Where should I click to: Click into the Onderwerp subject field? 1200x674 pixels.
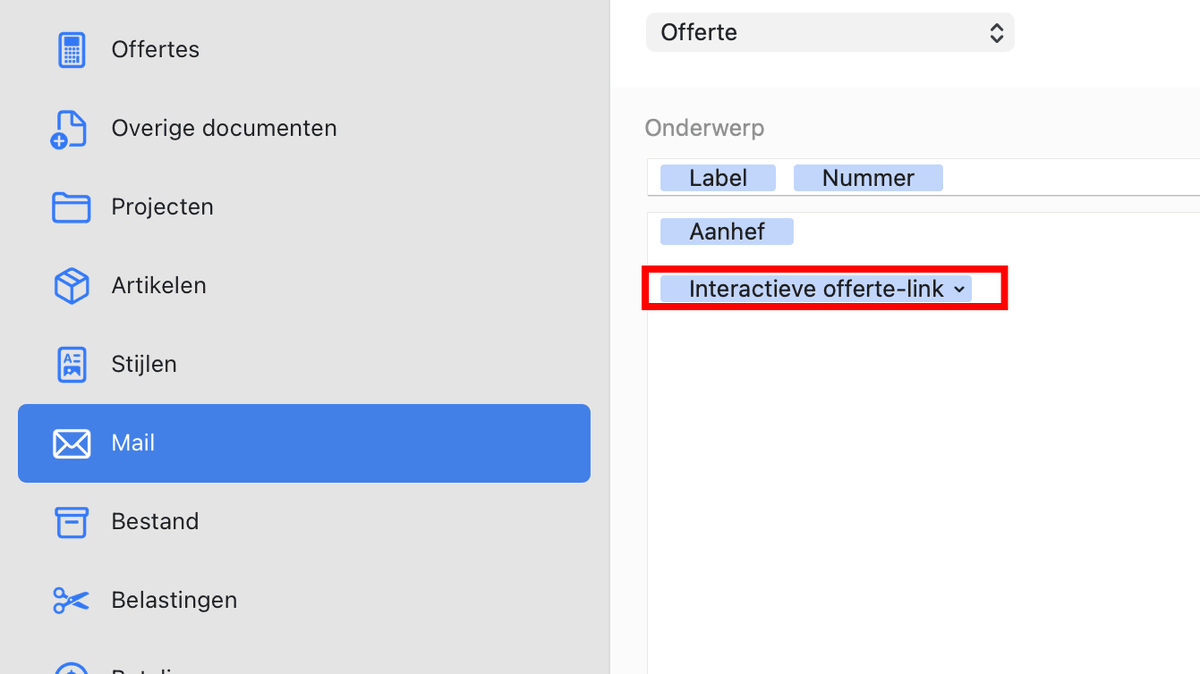point(1070,178)
